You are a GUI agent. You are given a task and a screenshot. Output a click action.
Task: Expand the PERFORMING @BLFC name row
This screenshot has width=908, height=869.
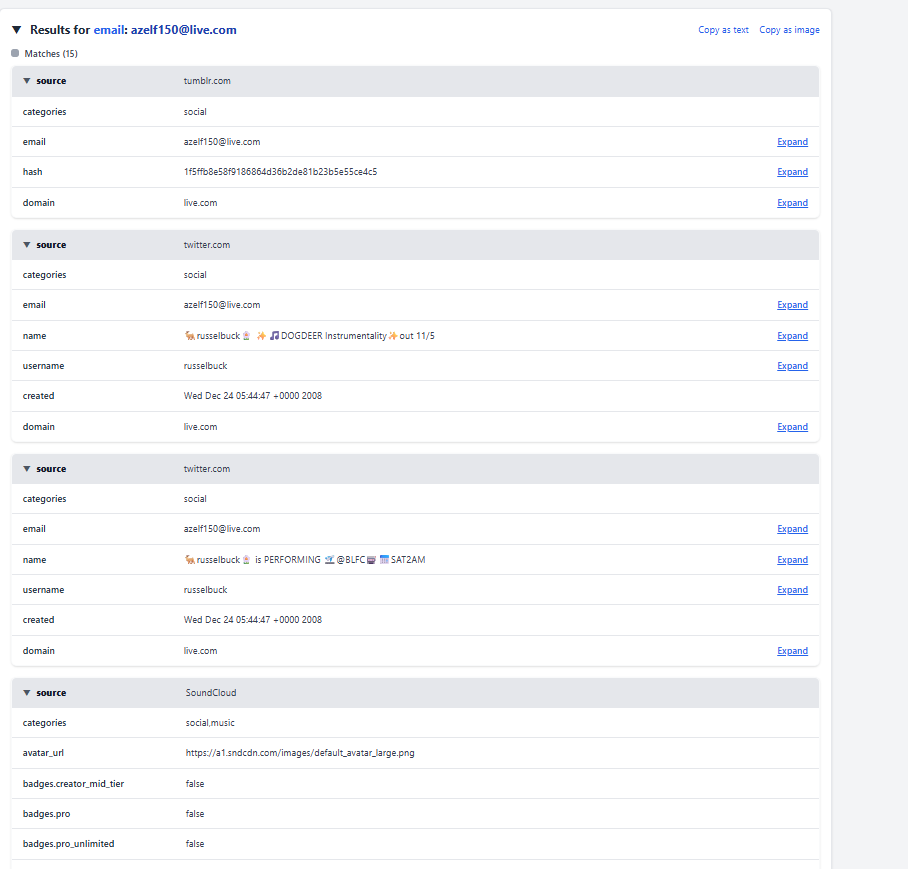pyautogui.click(x=792, y=560)
